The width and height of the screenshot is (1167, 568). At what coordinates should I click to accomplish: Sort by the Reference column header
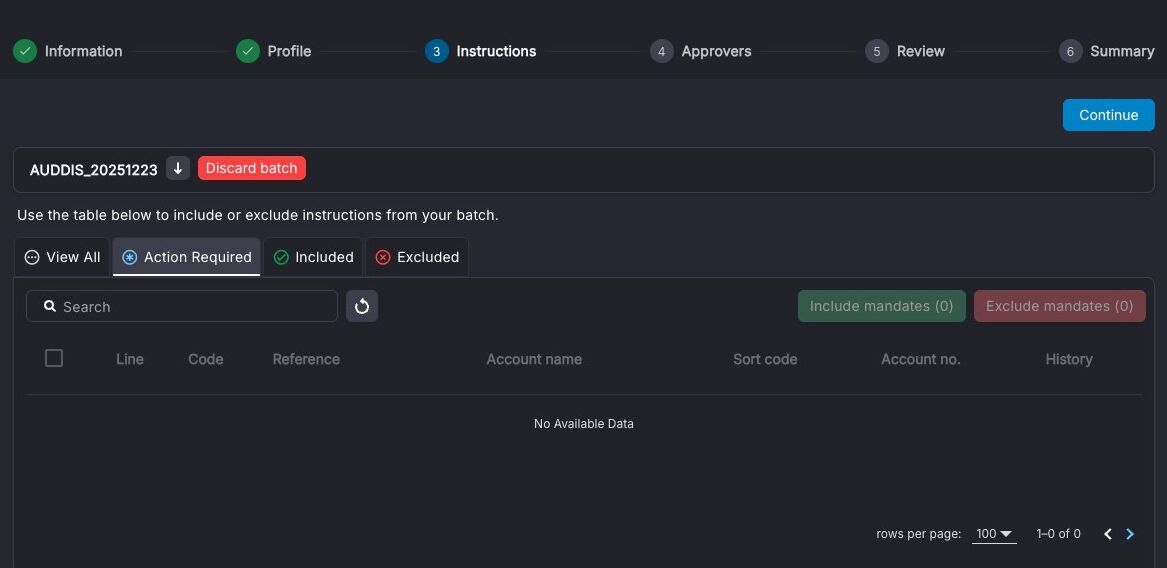point(306,359)
